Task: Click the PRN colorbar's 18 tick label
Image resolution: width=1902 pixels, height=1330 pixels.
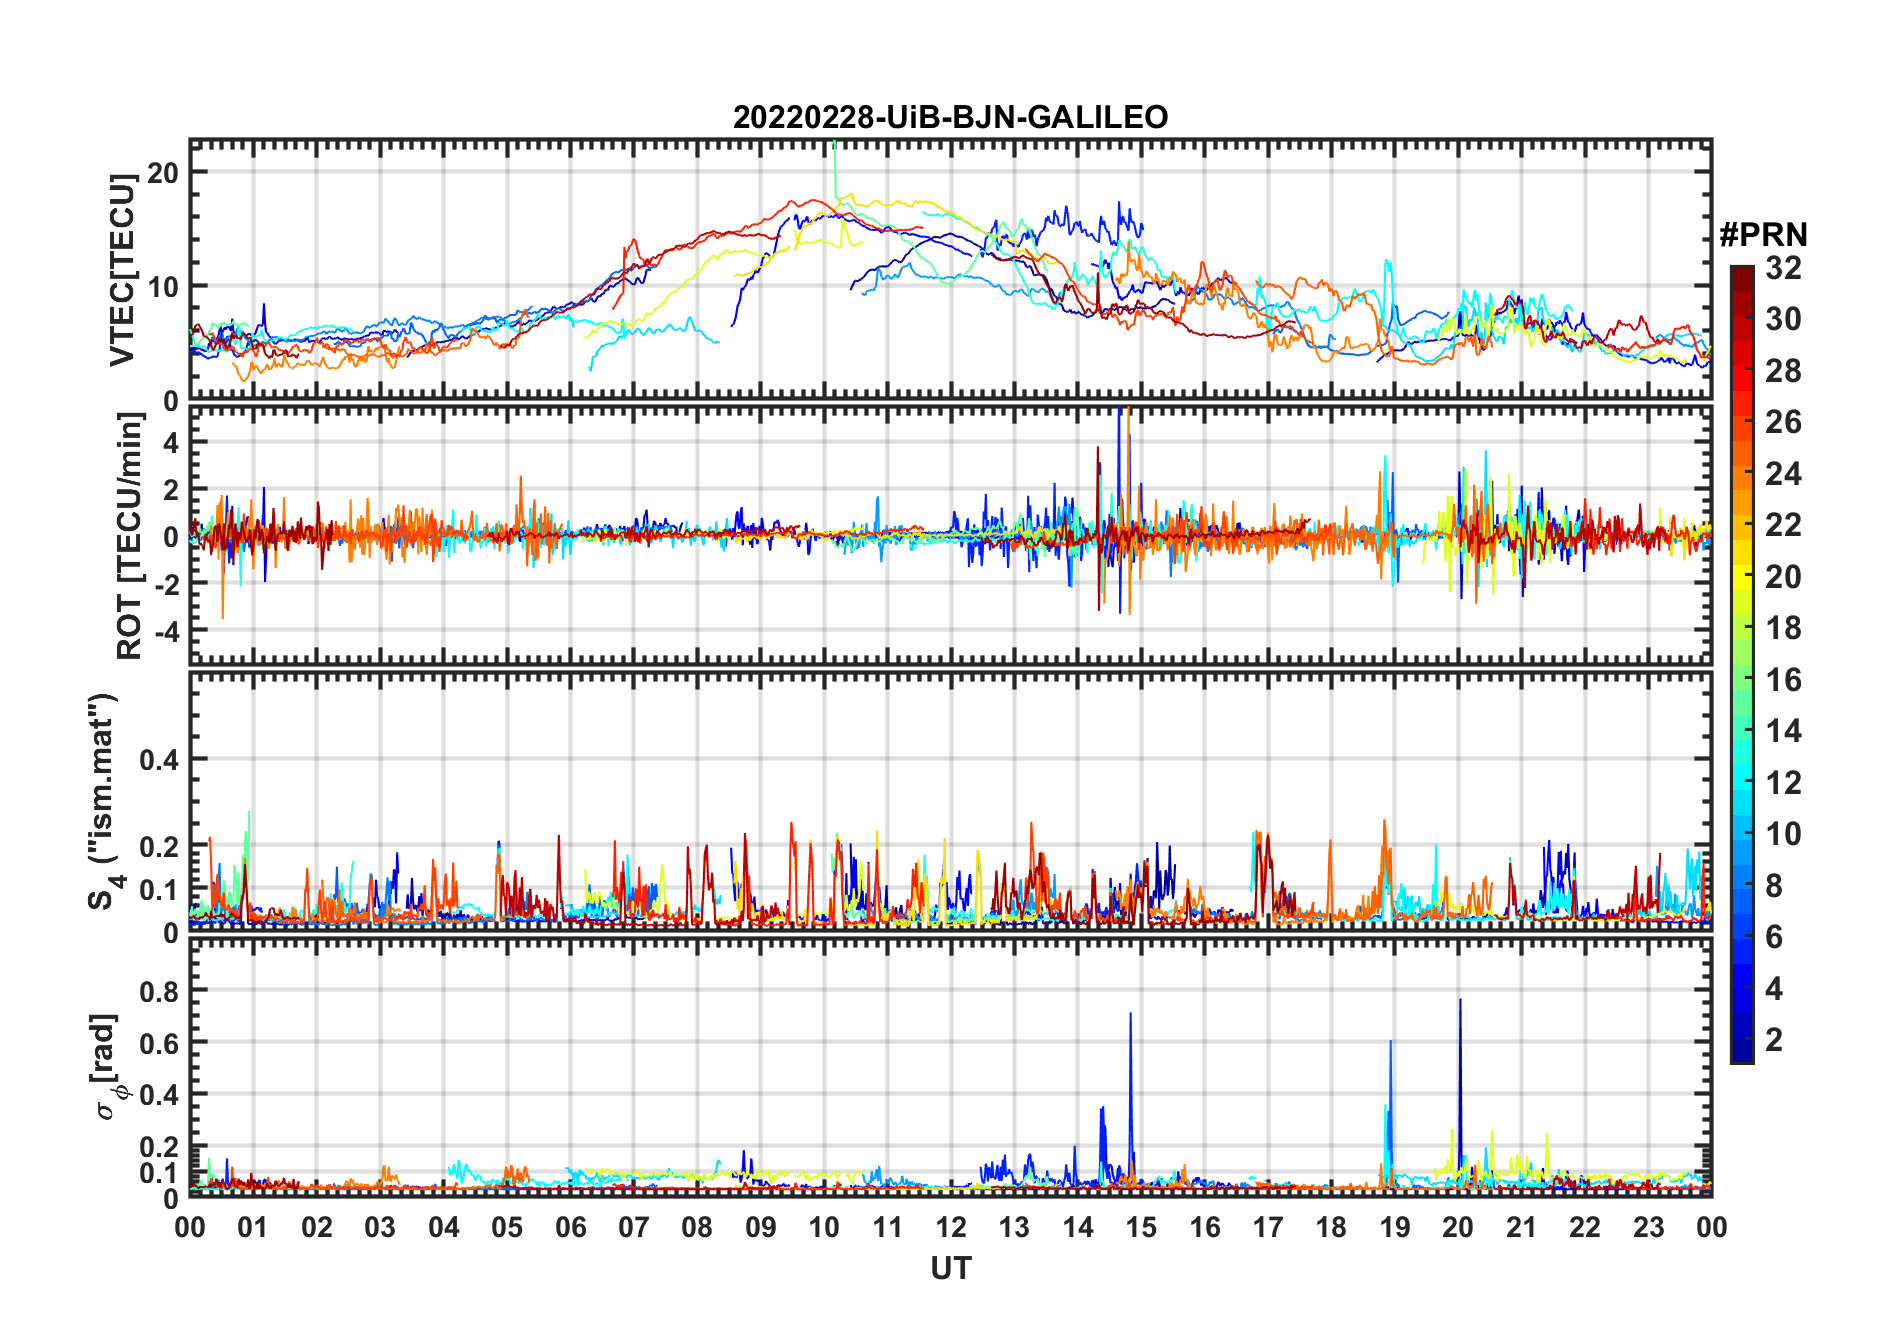Action: 1783,628
